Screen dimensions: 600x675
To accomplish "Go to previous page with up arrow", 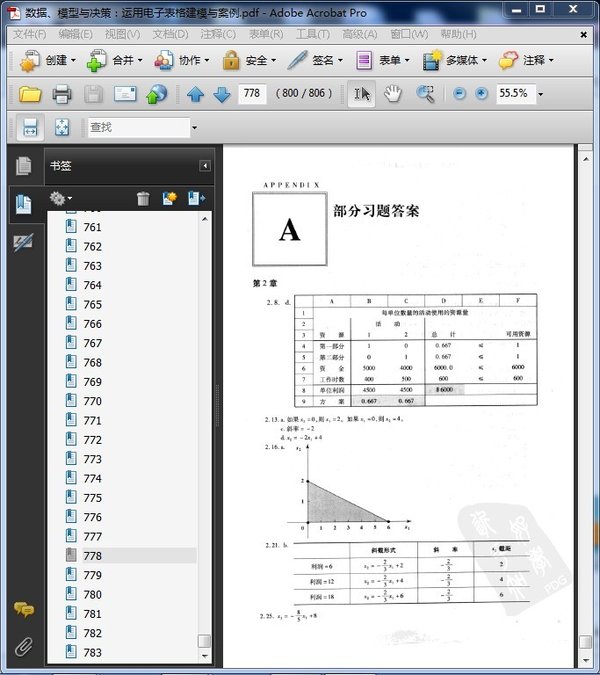I will pos(195,94).
